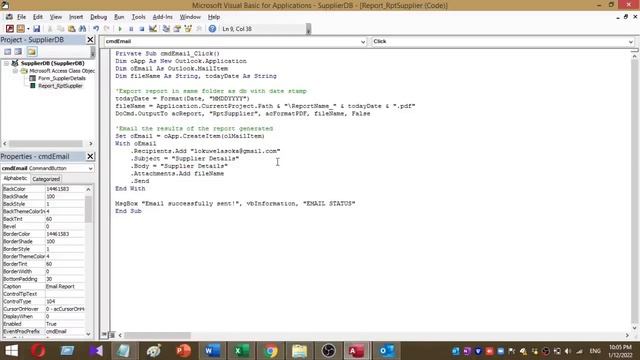Click View Object icon in Project panel
Image resolution: width=640 pixels, height=360 pixels.
coord(18,51)
